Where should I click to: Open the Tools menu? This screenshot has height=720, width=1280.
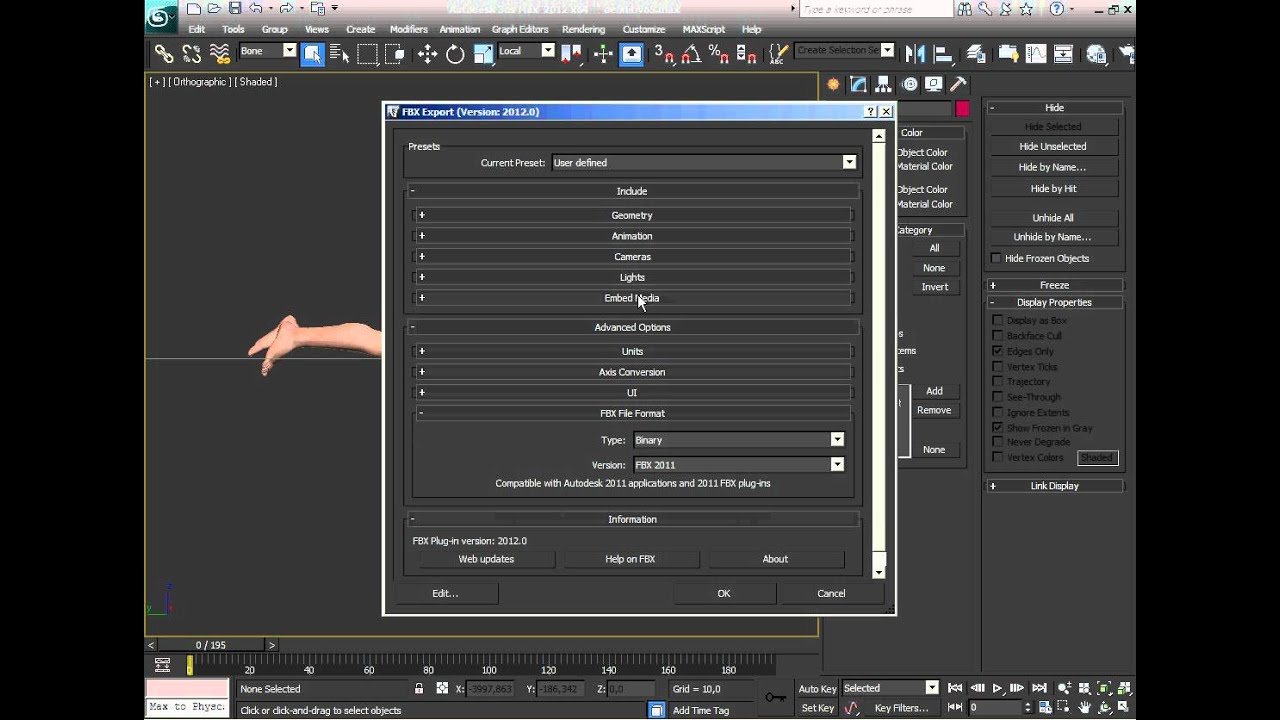pos(233,29)
